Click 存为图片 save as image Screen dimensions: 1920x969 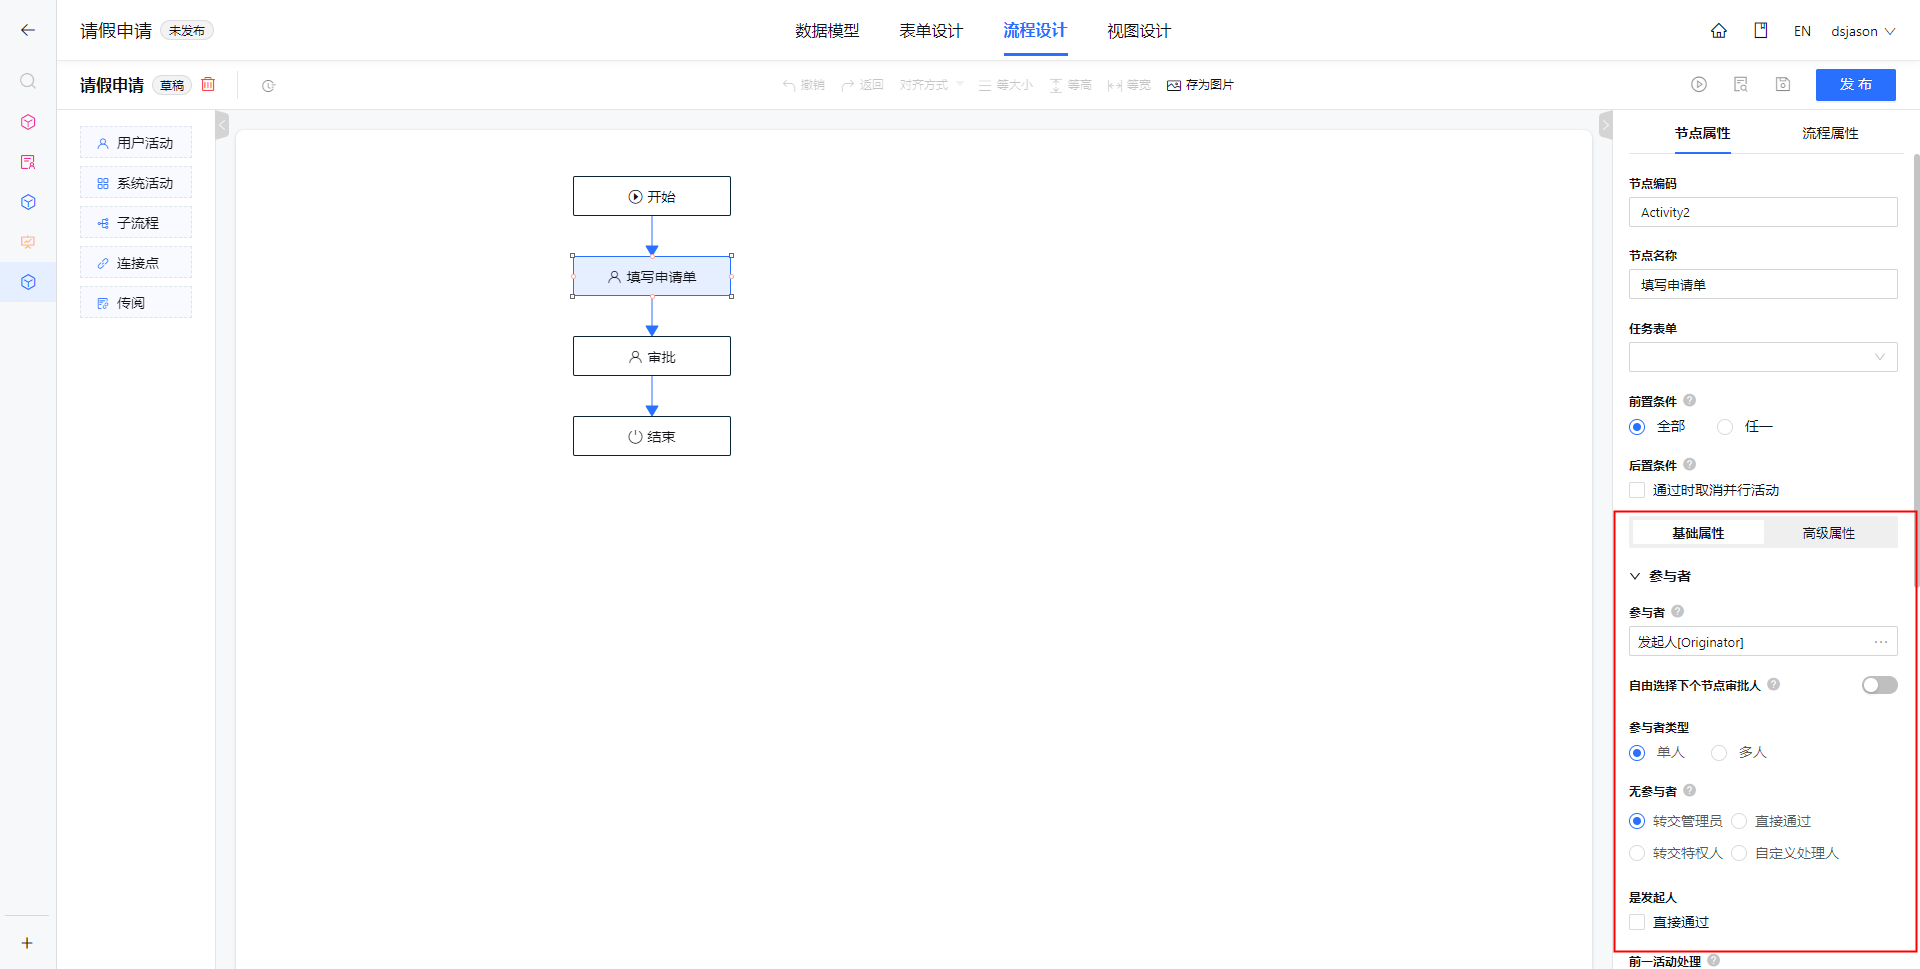click(1200, 85)
